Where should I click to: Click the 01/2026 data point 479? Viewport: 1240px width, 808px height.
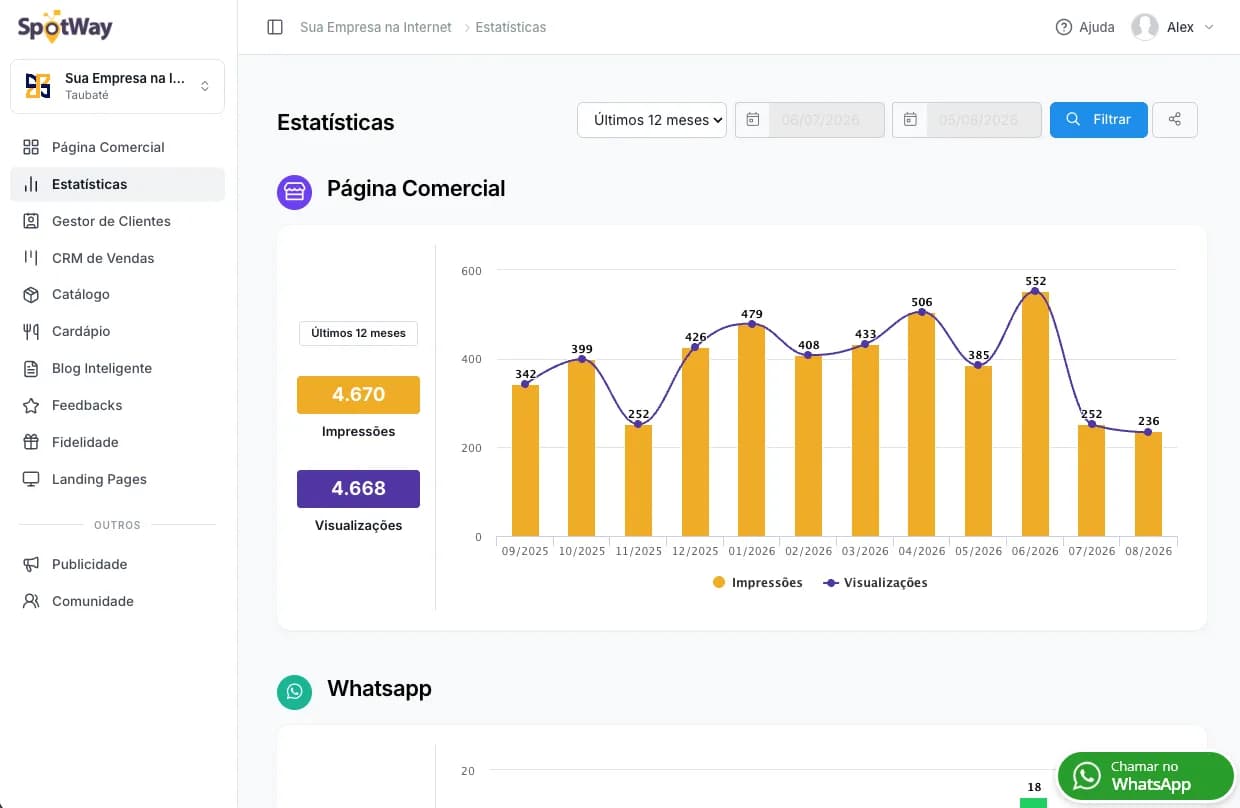[752, 324]
